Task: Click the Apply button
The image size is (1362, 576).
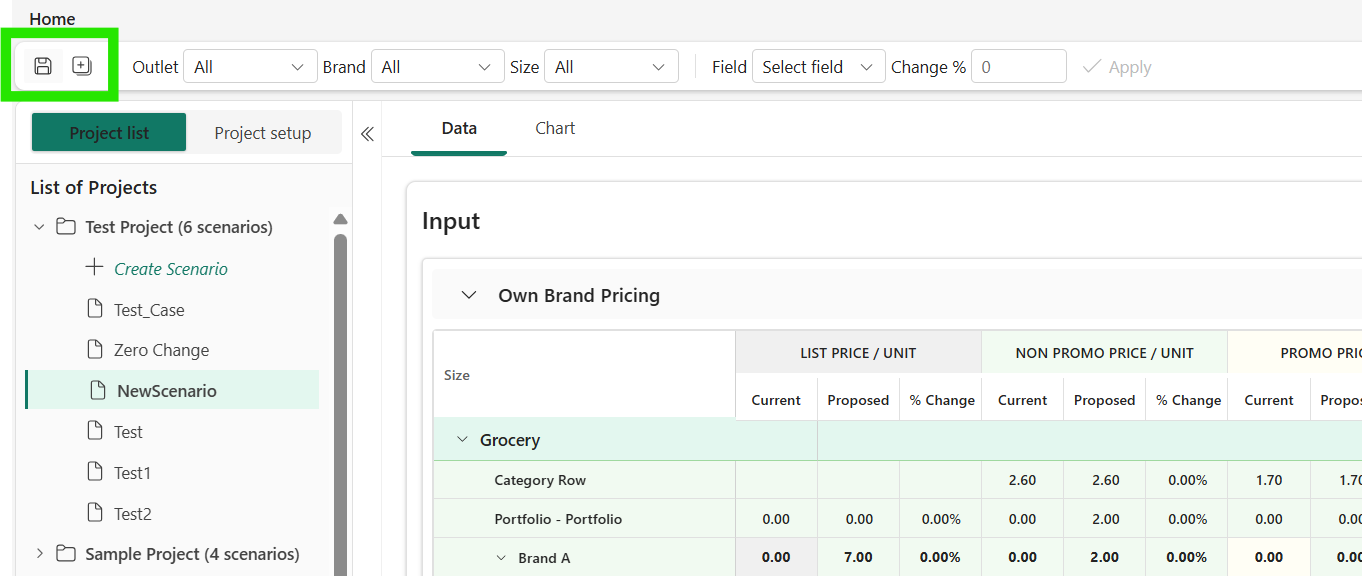Action: coord(1118,67)
